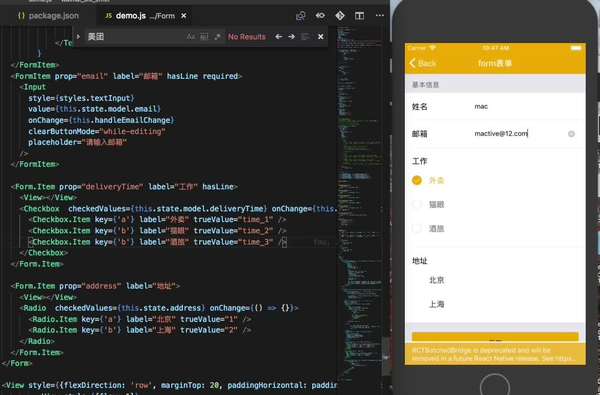Screen dimensions: 600x395
Task: Select the demo.js editor tab
Action: click(x=145, y=16)
